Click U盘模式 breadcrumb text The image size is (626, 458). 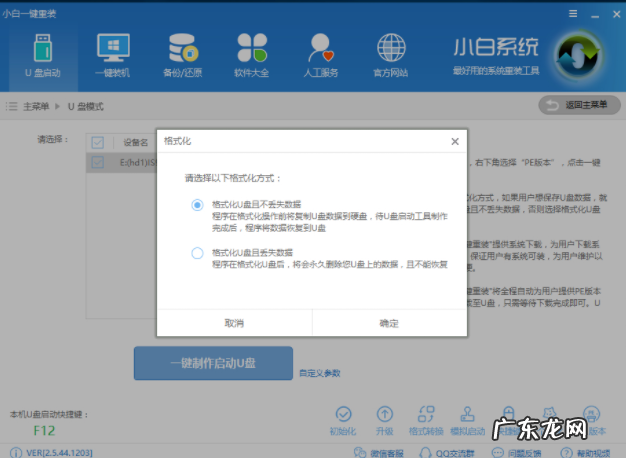pyautogui.click(x=85, y=106)
